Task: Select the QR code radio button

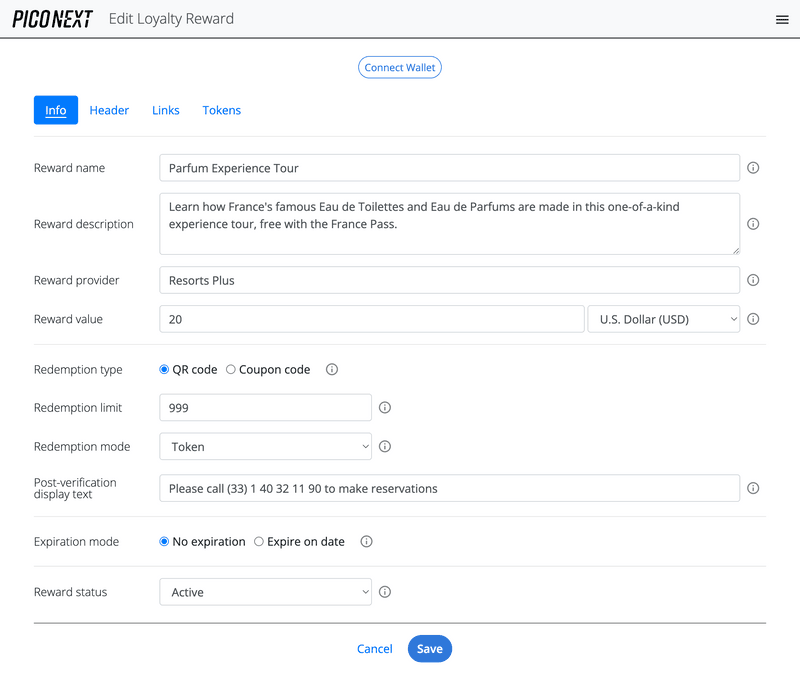Action: tap(165, 370)
